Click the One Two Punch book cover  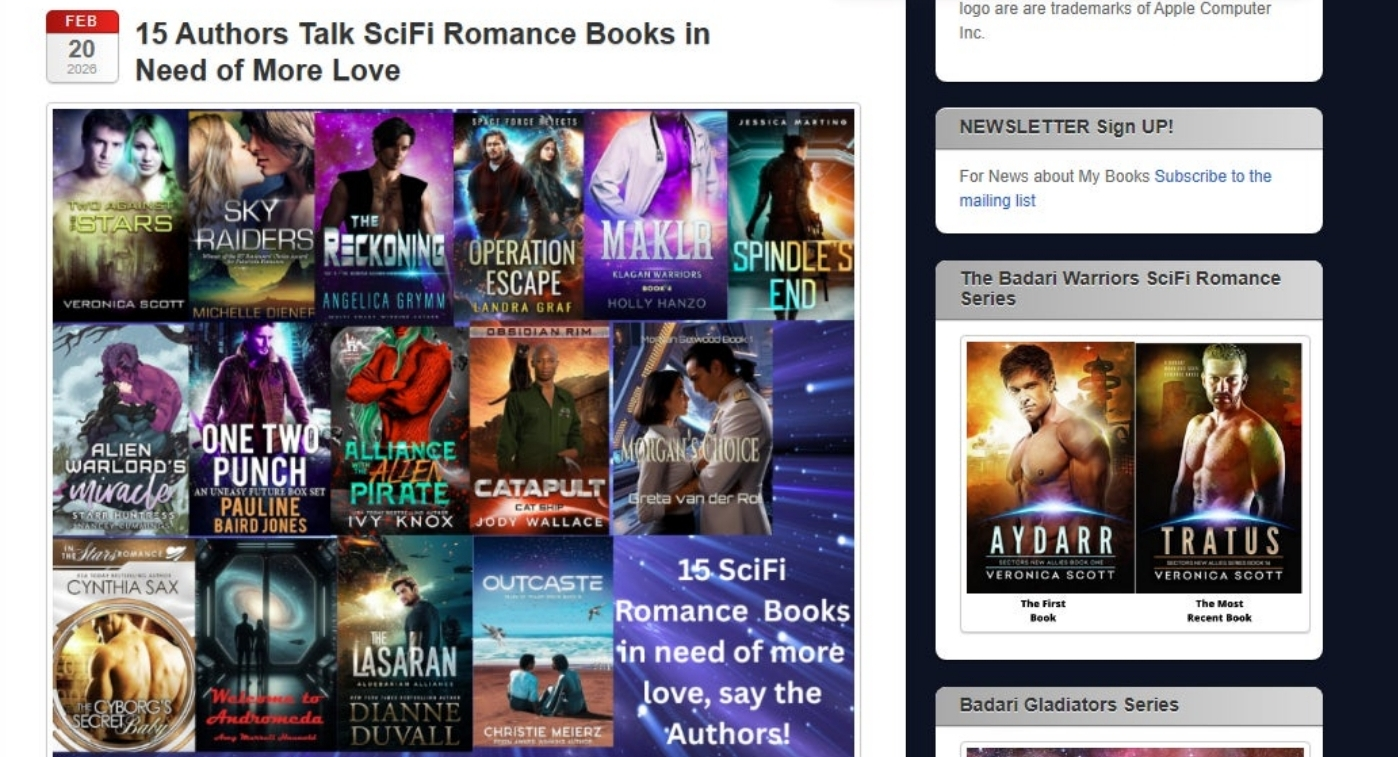pos(260,429)
